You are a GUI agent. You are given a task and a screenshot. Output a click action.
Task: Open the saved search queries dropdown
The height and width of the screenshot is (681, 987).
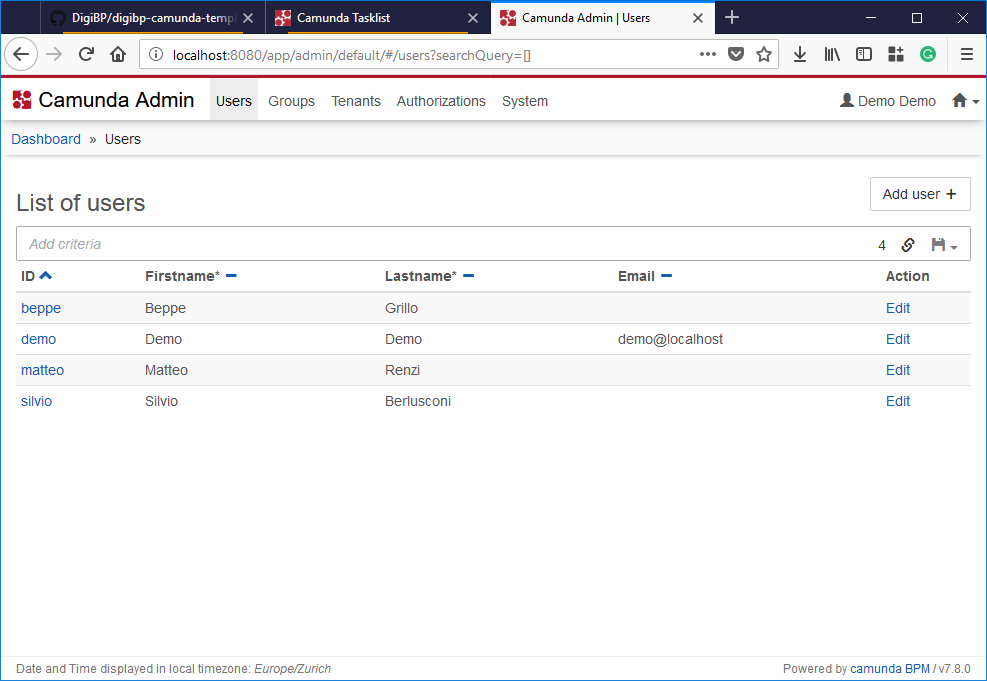click(944, 245)
